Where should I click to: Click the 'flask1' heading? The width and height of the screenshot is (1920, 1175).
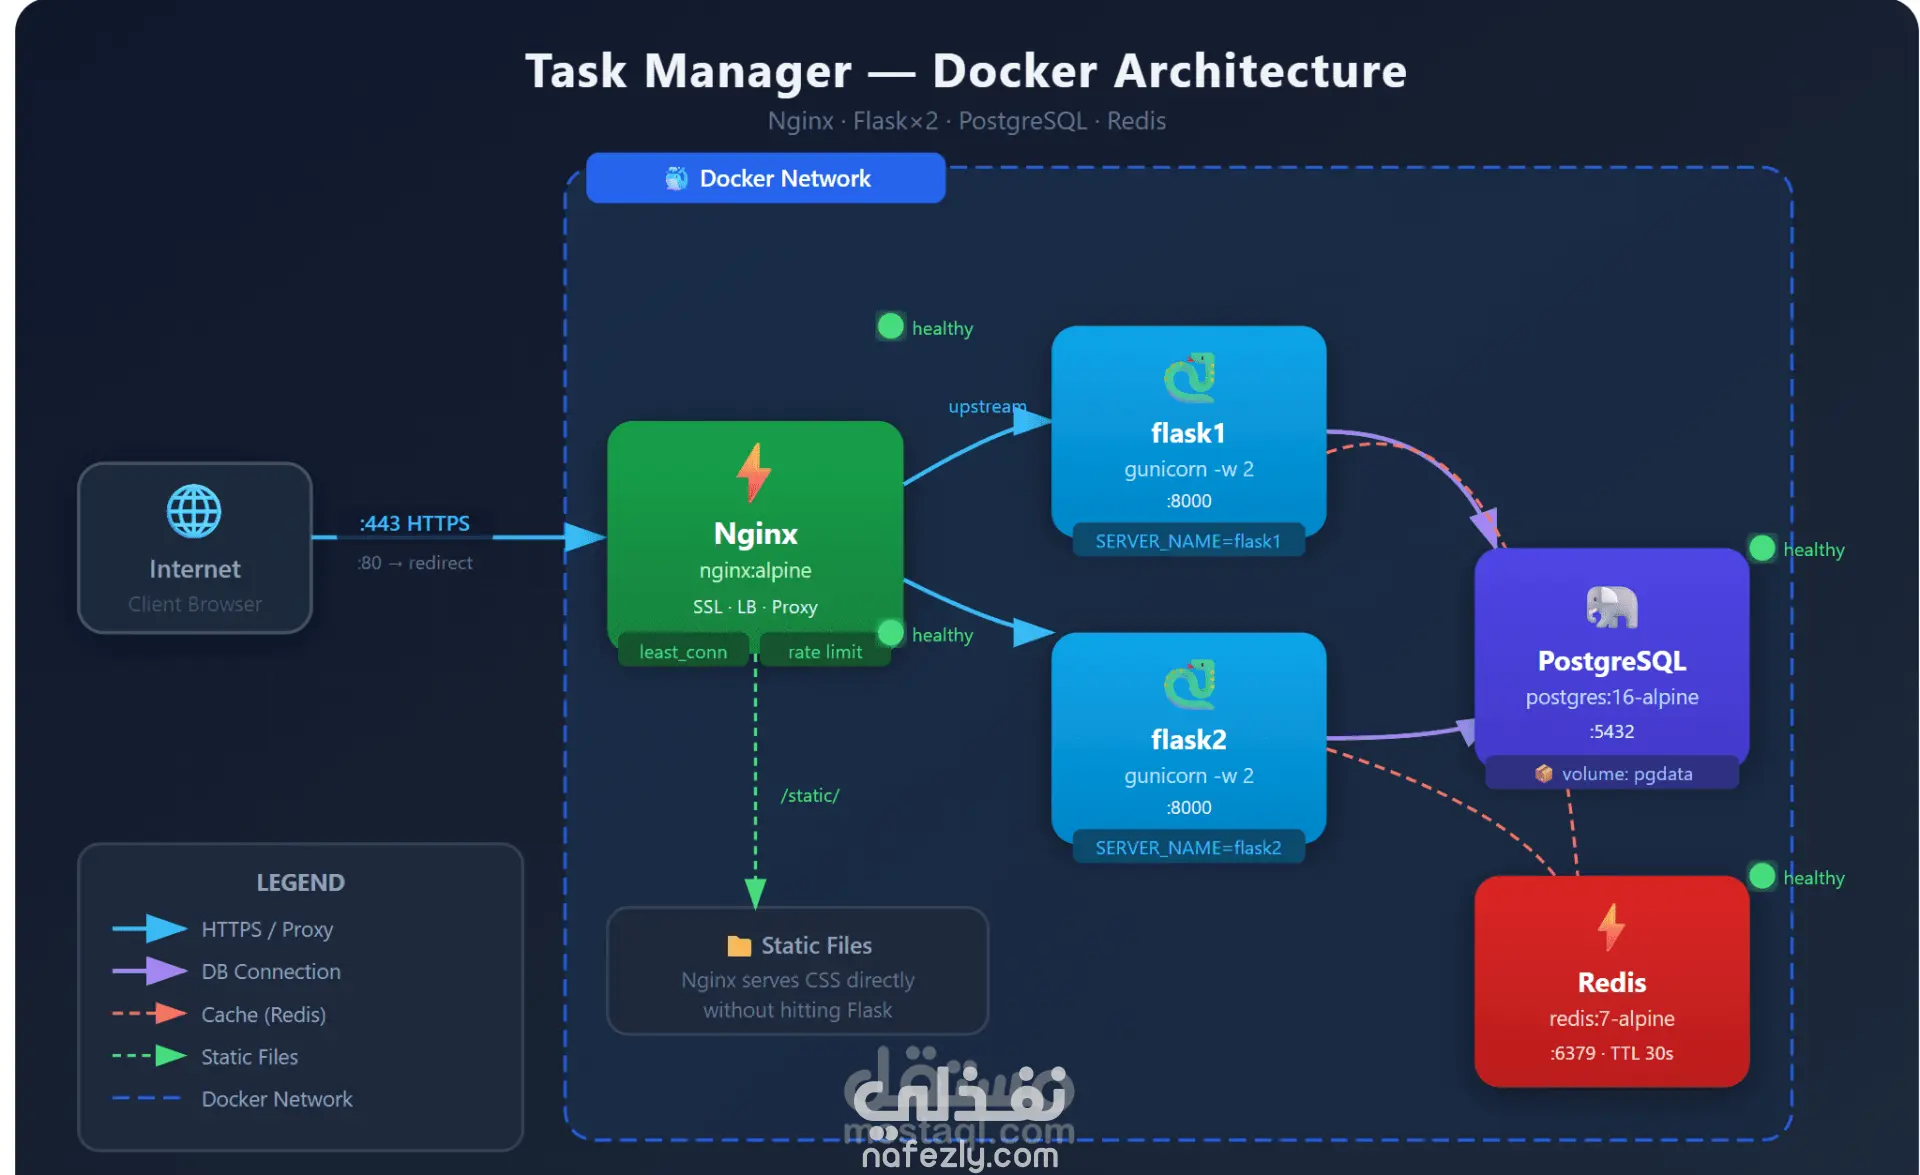(1188, 433)
